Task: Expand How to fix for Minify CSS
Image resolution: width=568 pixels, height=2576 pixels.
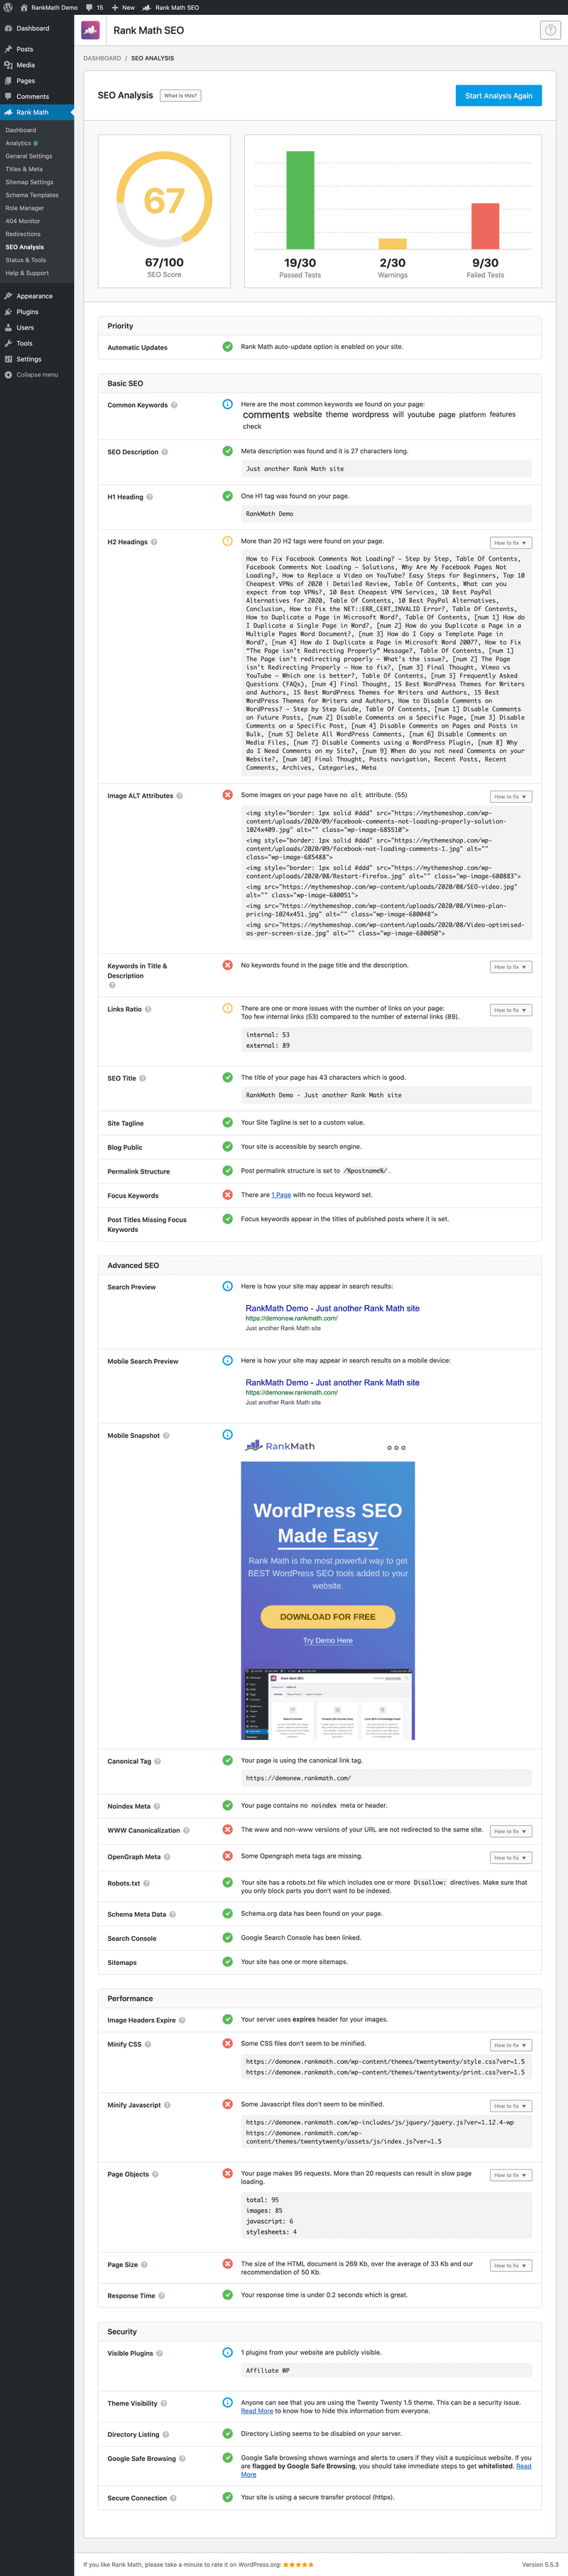Action: [511, 2045]
